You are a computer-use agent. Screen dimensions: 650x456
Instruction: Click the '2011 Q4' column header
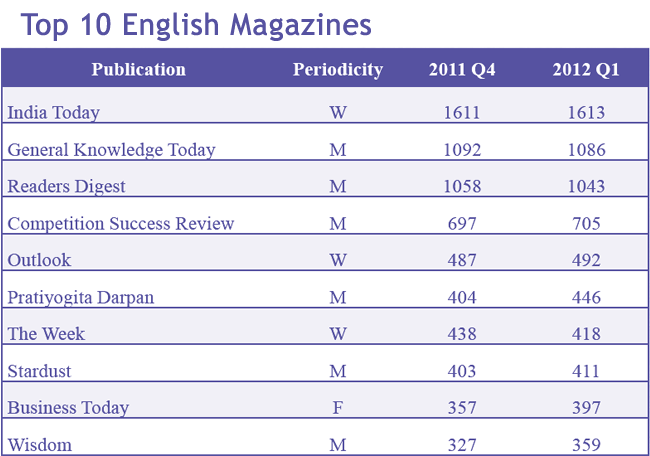pyautogui.click(x=462, y=70)
